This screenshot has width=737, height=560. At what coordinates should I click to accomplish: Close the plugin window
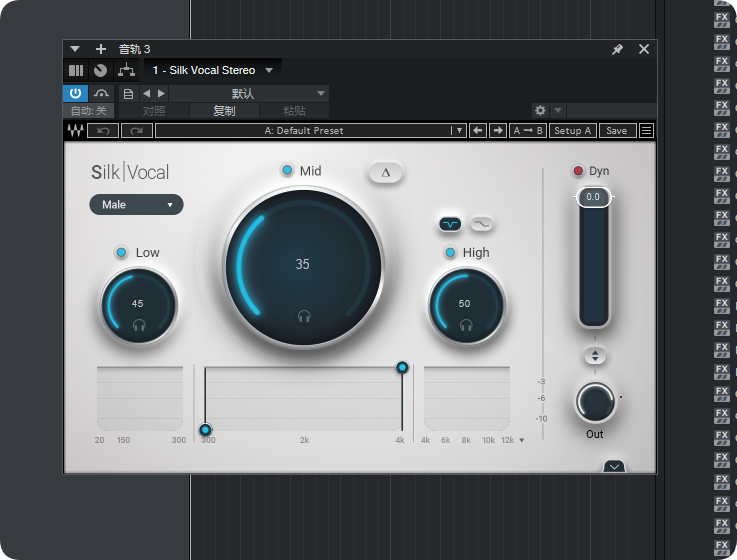[644, 49]
